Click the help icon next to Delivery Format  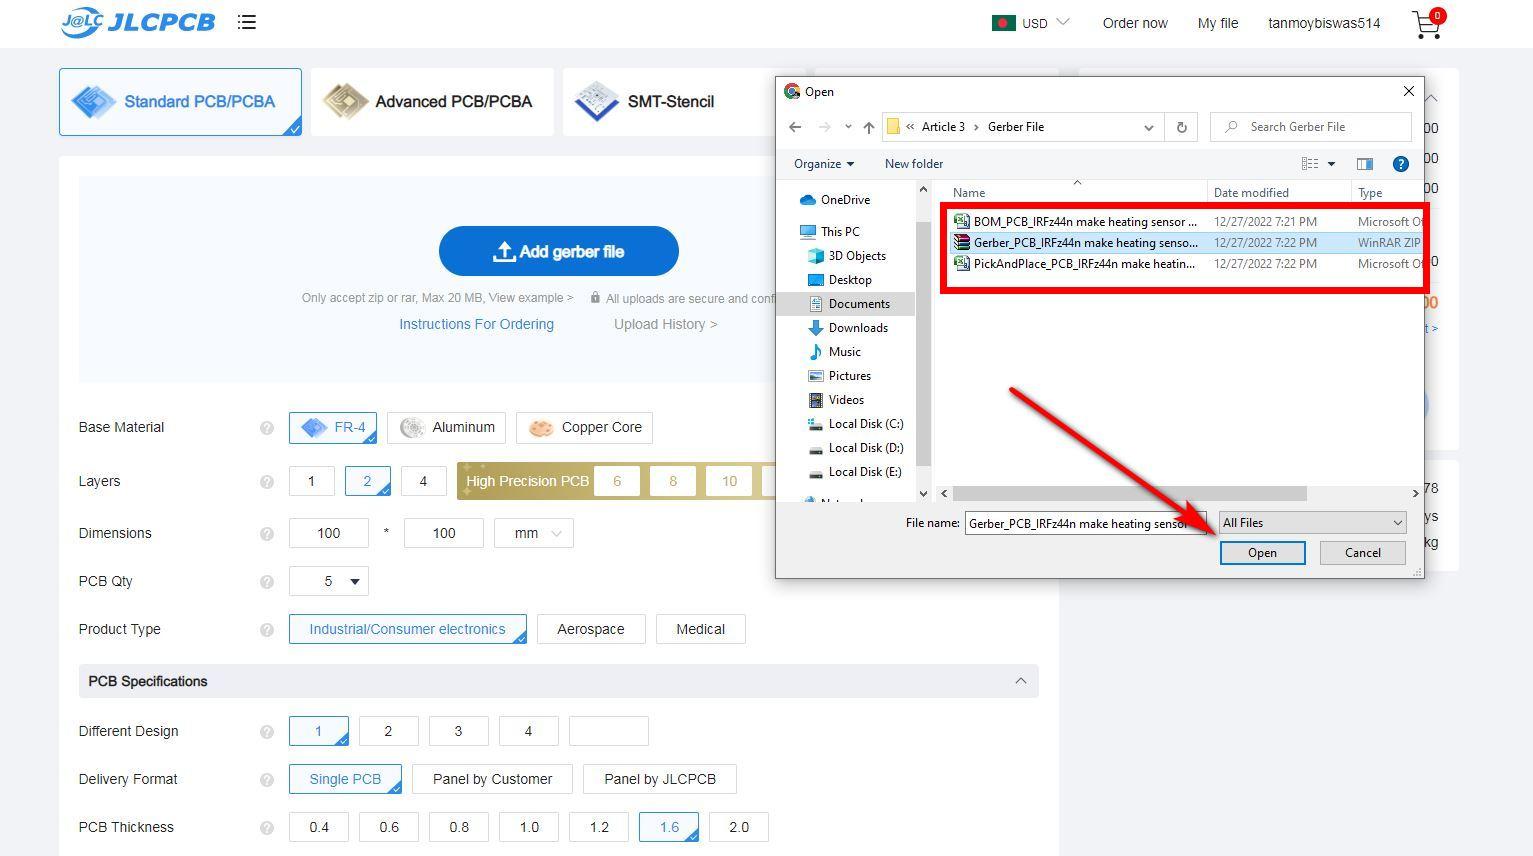point(267,780)
